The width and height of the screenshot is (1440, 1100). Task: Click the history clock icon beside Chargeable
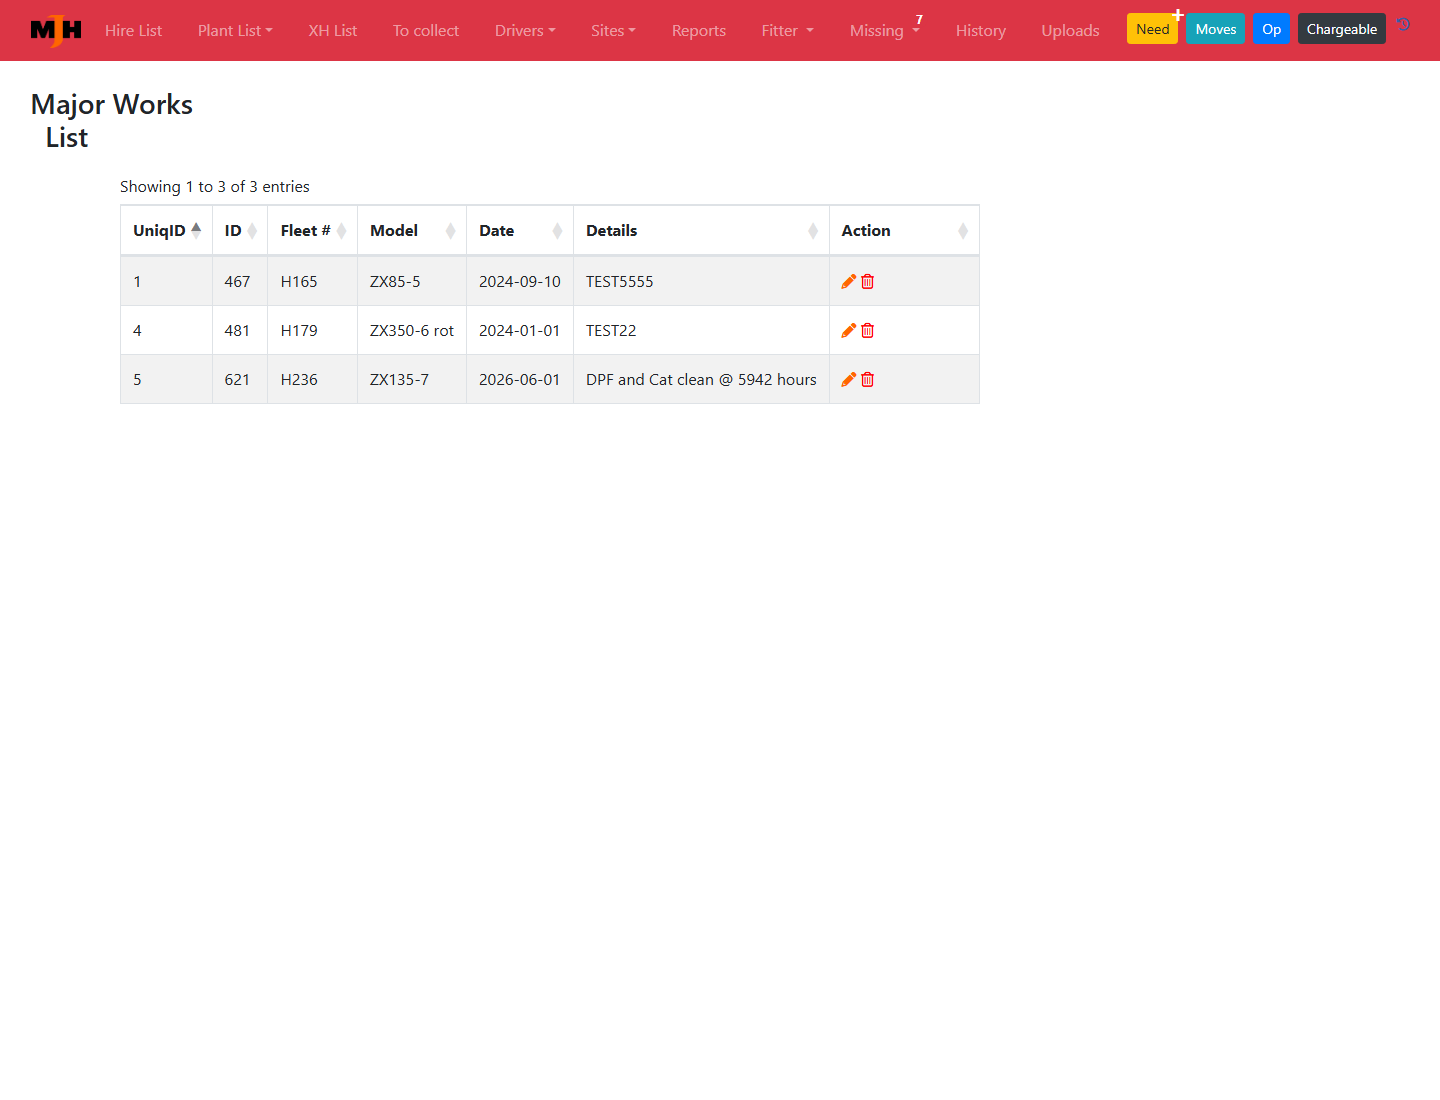point(1404,24)
